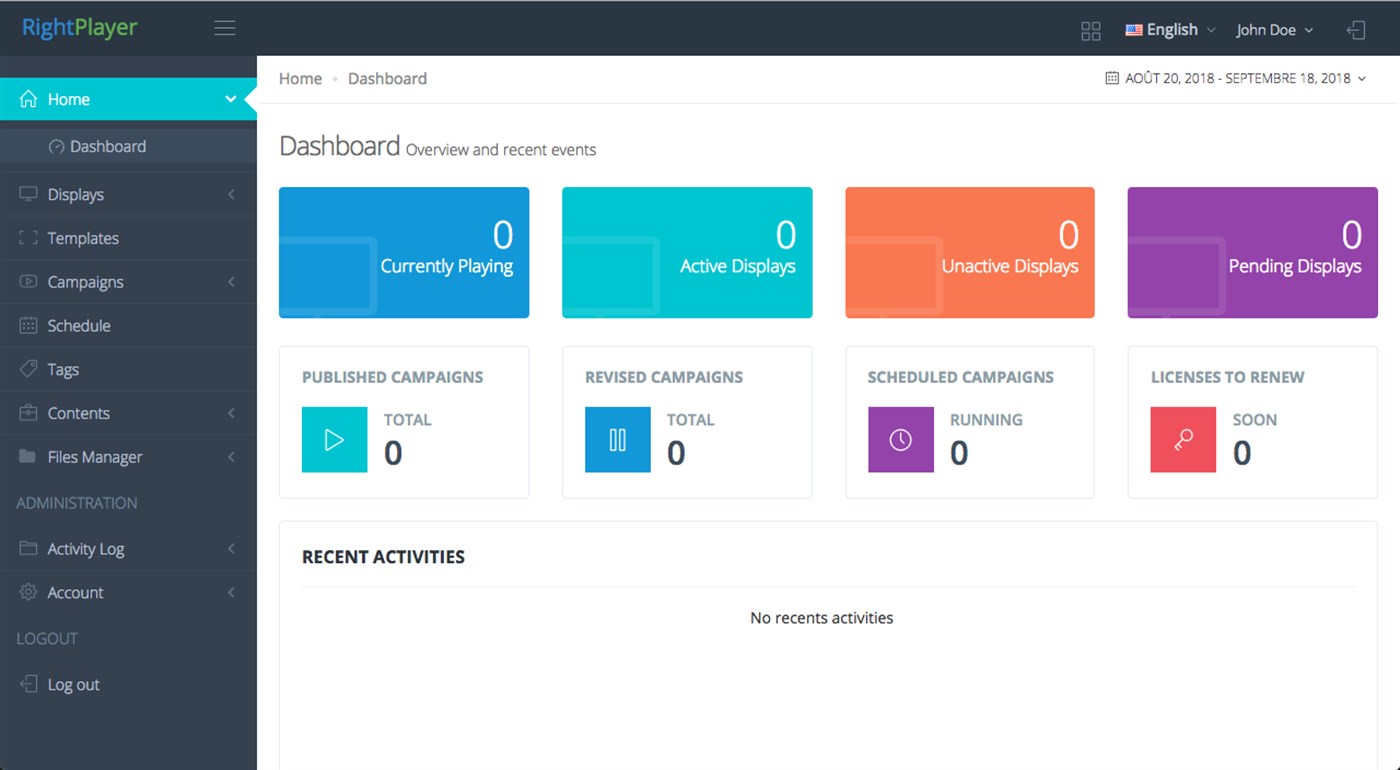Open the Dashboard sidebar submenu item

pos(128,146)
